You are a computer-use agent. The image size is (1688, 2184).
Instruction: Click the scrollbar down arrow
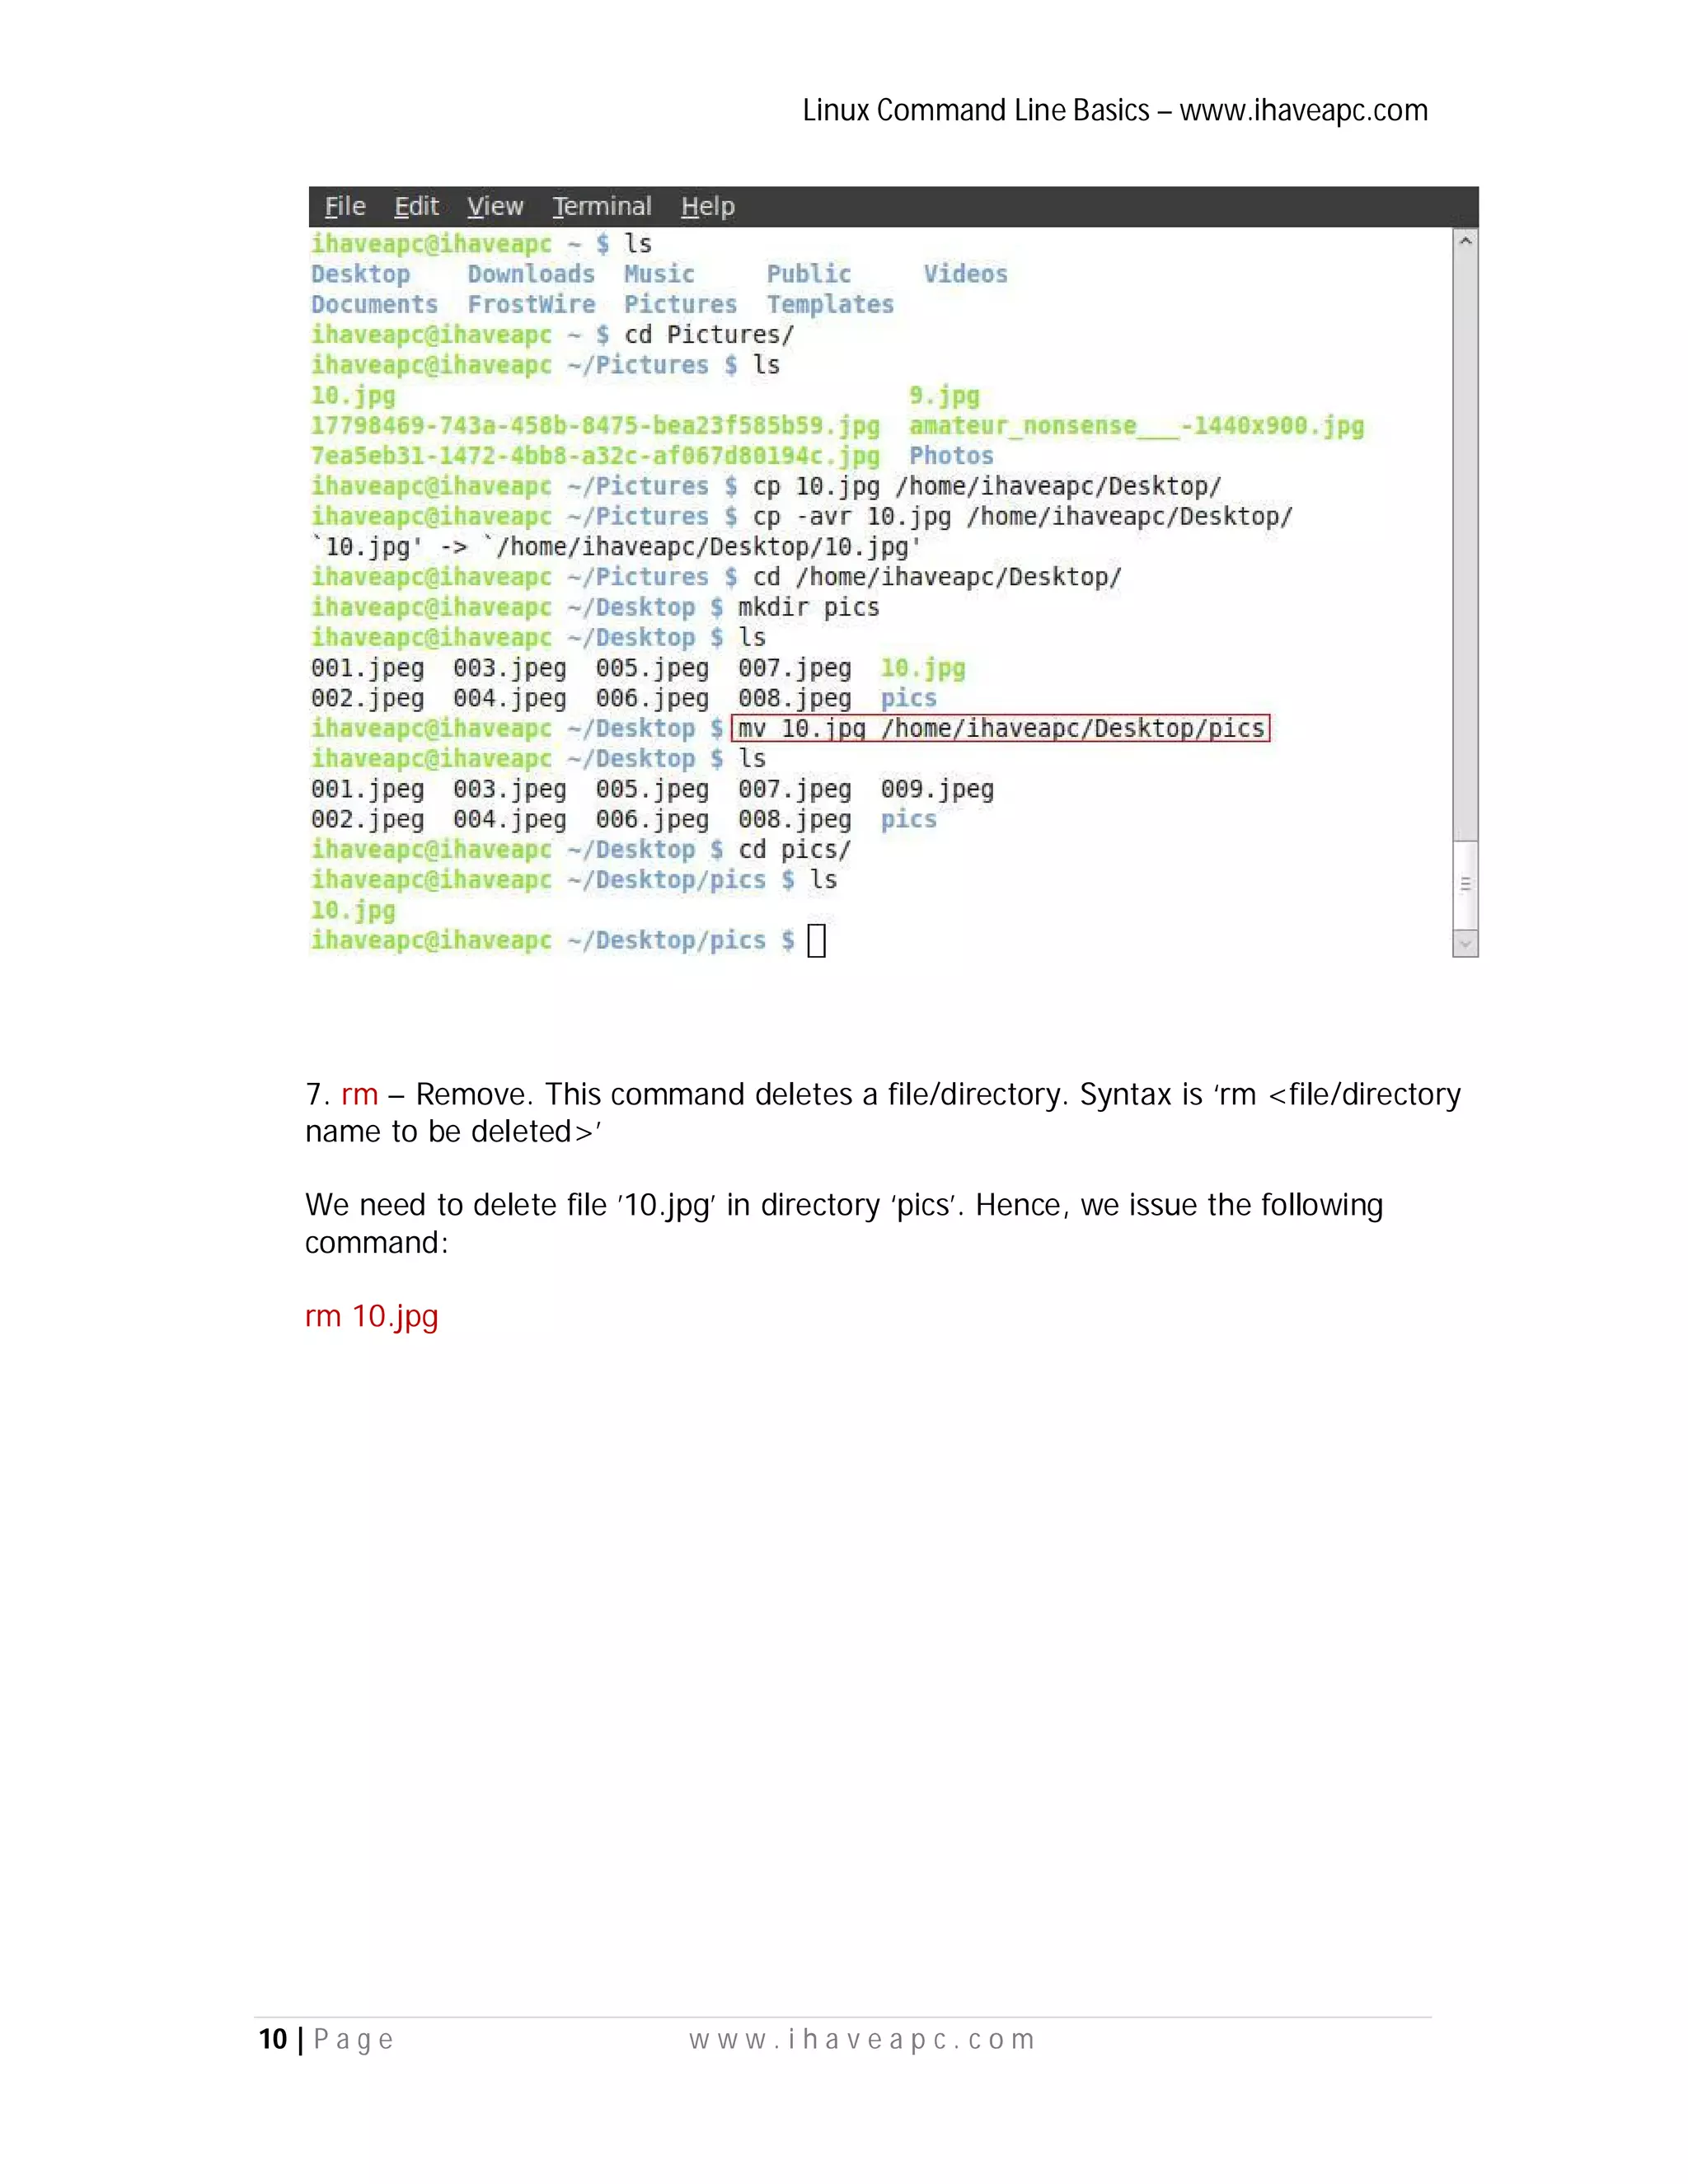(1465, 943)
